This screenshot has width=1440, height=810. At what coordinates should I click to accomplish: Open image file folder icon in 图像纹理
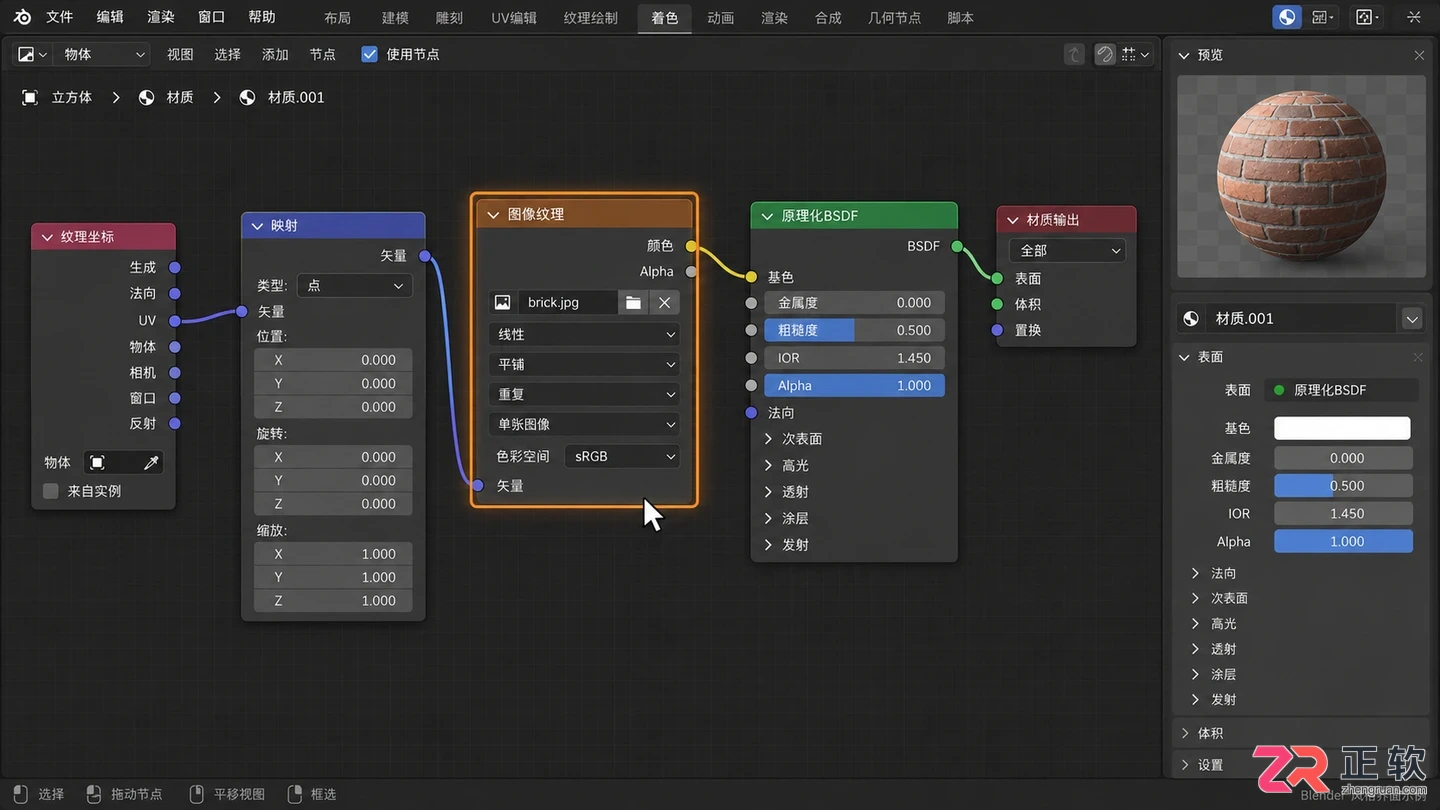pyautogui.click(x=633, y=302)
